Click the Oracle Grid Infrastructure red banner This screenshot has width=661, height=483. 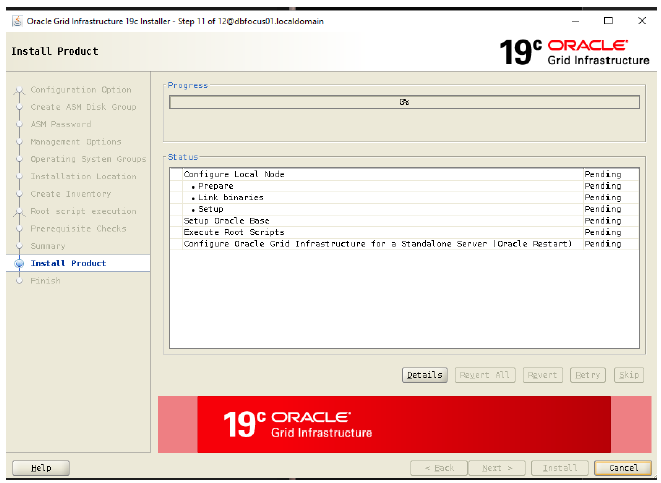[404, 424]
